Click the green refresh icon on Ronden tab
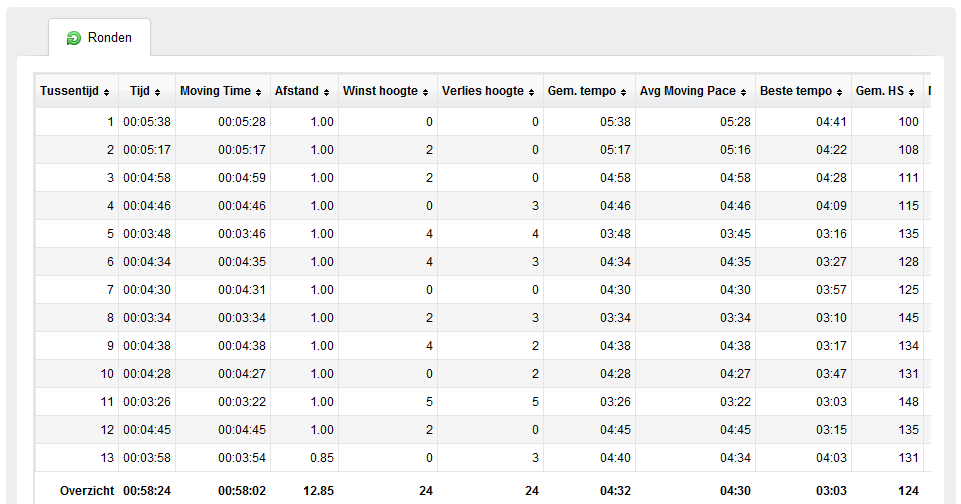This screenshot has height=504, width=961. [74, 38]
